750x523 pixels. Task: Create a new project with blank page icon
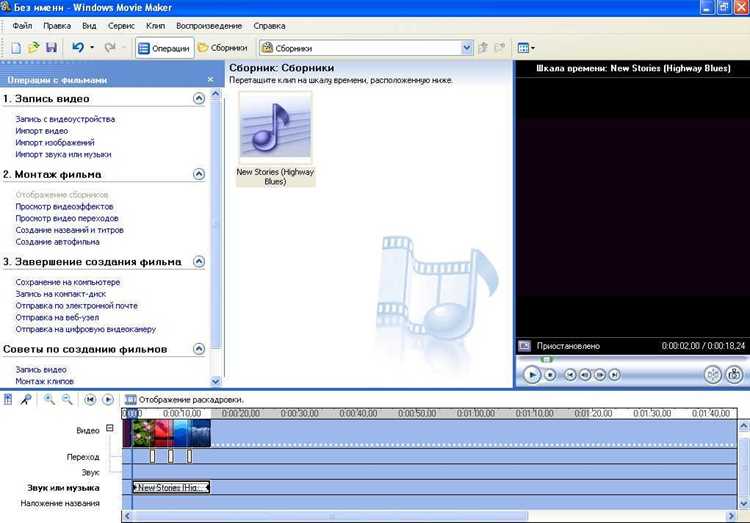tap(16, 47)
